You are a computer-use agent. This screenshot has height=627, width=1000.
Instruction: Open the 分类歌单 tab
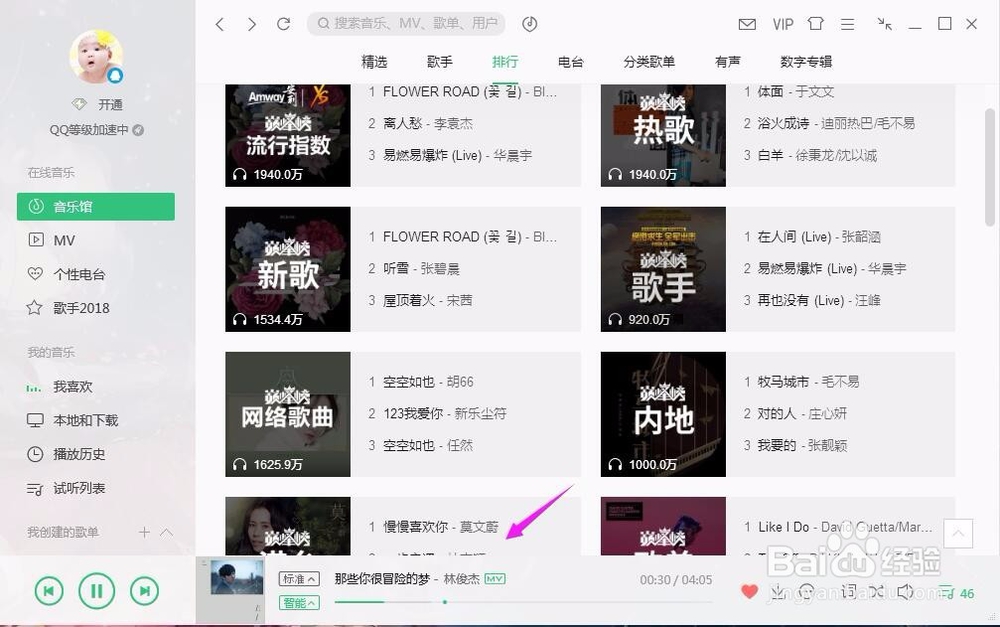[x=649, y=62]
